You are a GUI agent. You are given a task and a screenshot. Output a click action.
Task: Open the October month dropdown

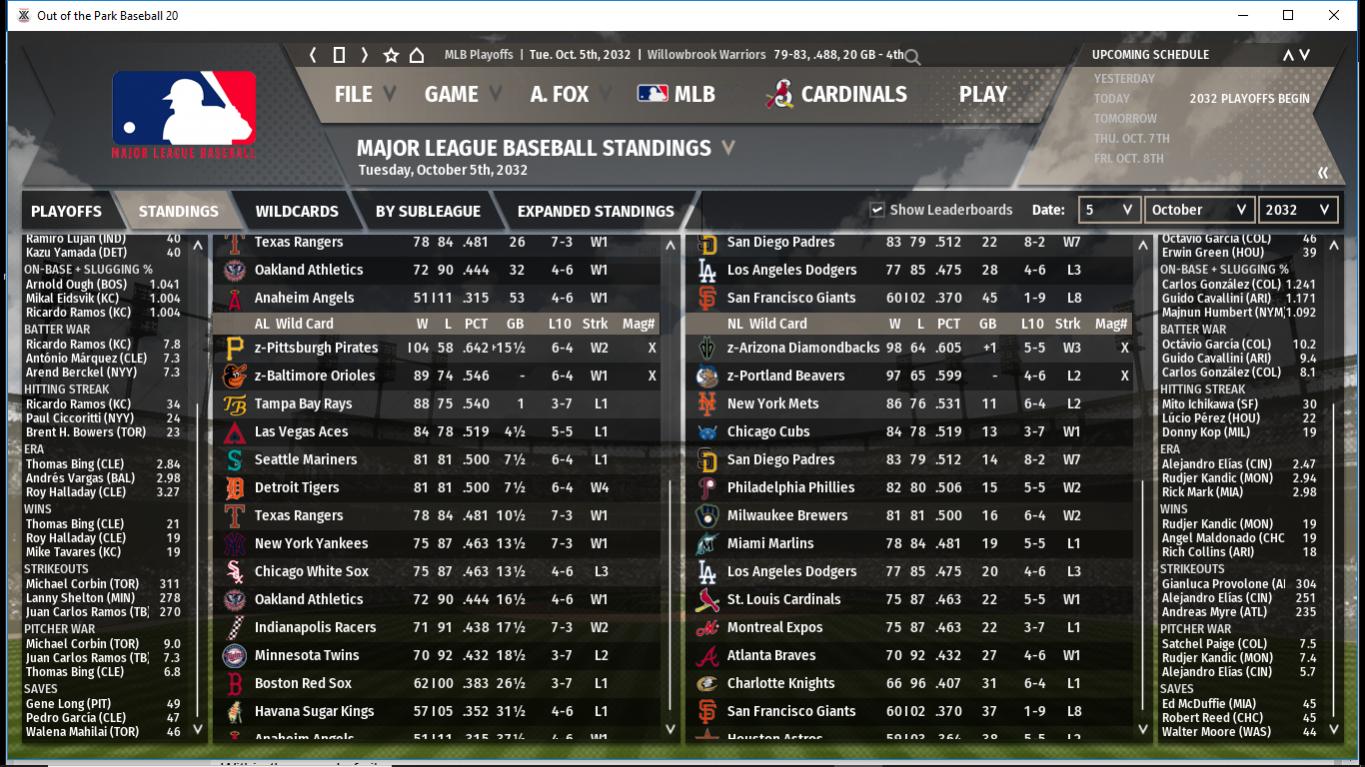tap(1198, 210)
